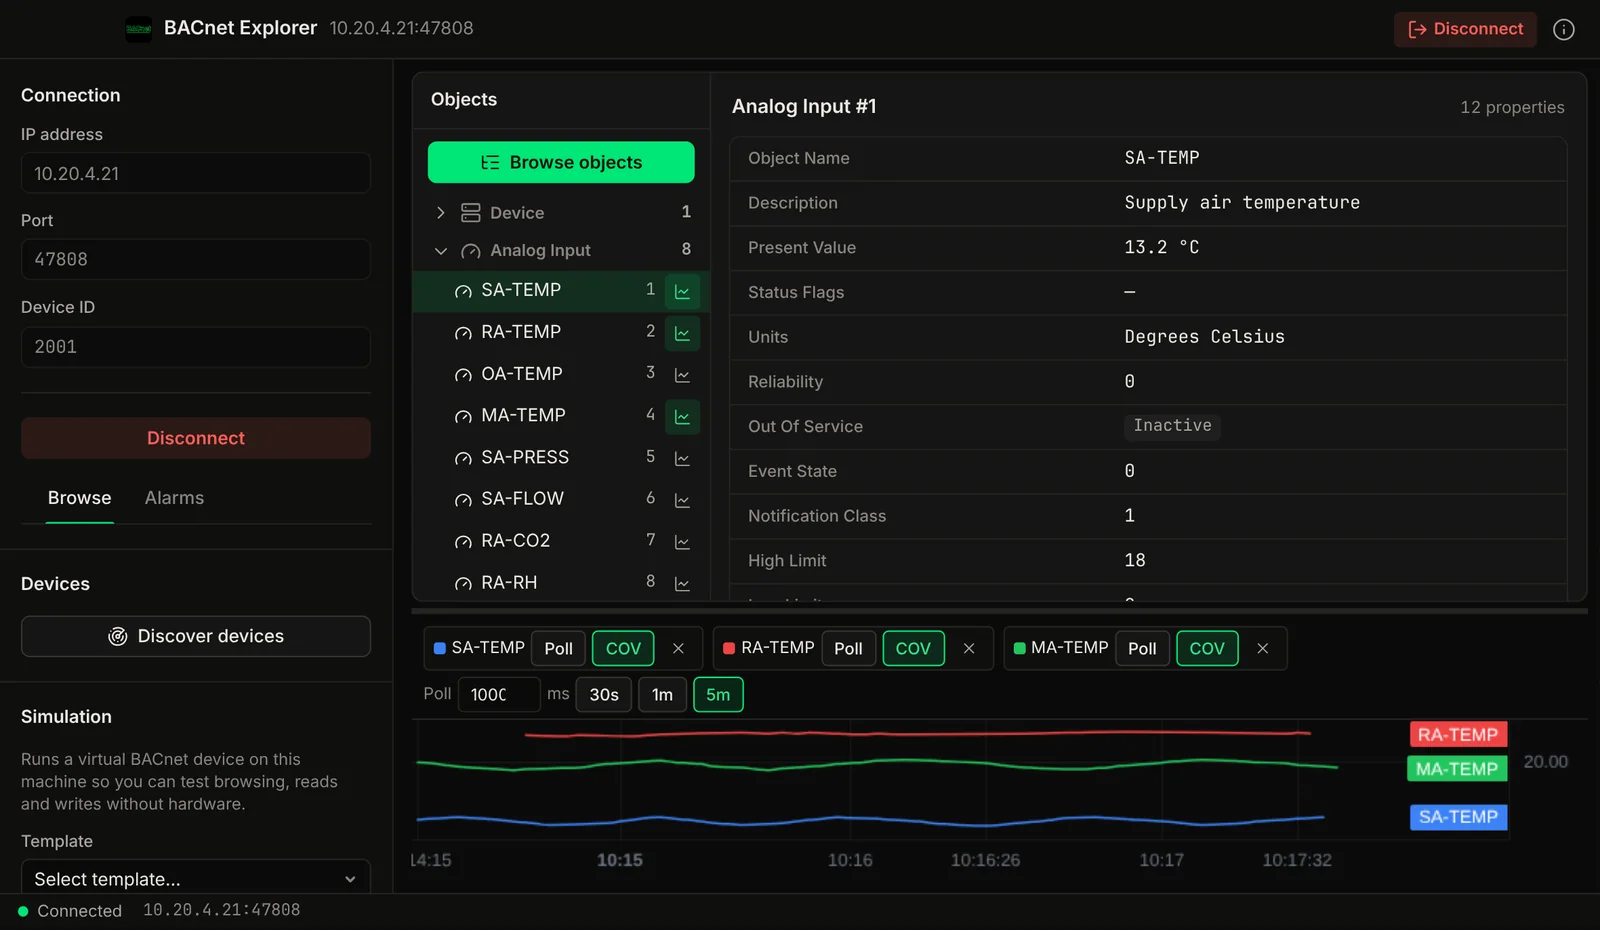Screen dimensions: 1600x930
Task: Click the Port input field
Action: [196, 259]
